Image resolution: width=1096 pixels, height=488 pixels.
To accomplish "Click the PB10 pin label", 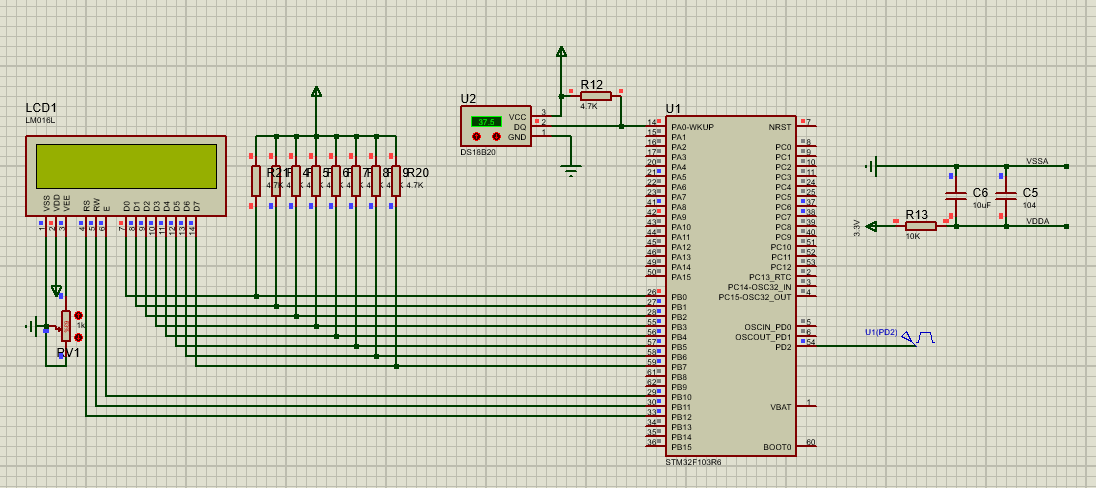I will click(x=682, y=397).
